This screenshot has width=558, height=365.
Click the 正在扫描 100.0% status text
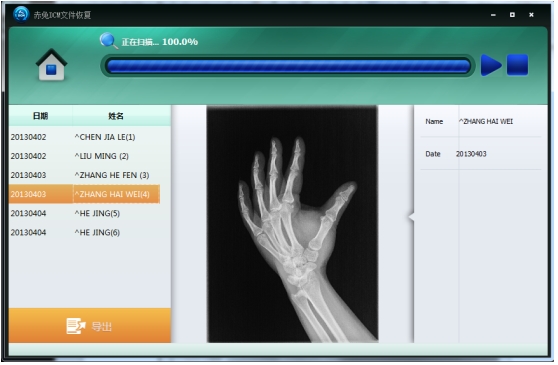(x=160, y=42)
